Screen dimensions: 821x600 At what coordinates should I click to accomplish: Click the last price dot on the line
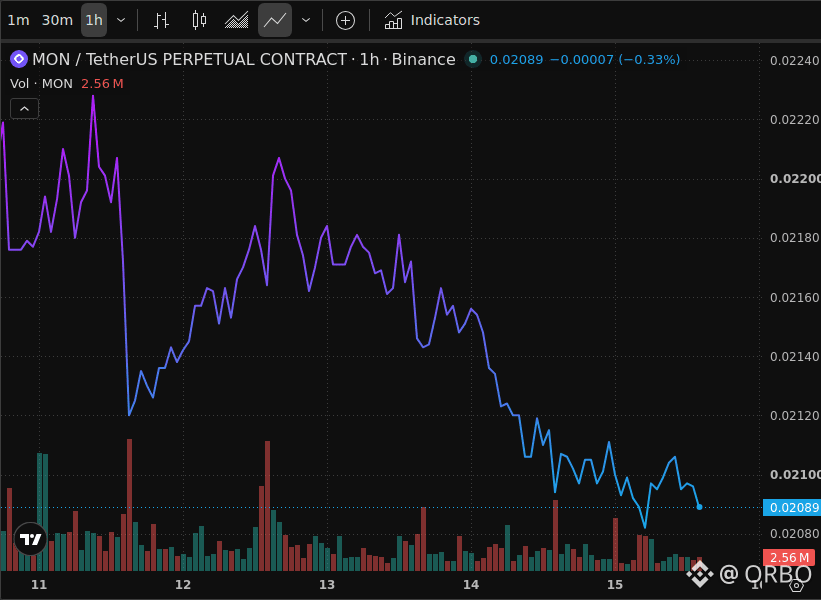point(700,507)
